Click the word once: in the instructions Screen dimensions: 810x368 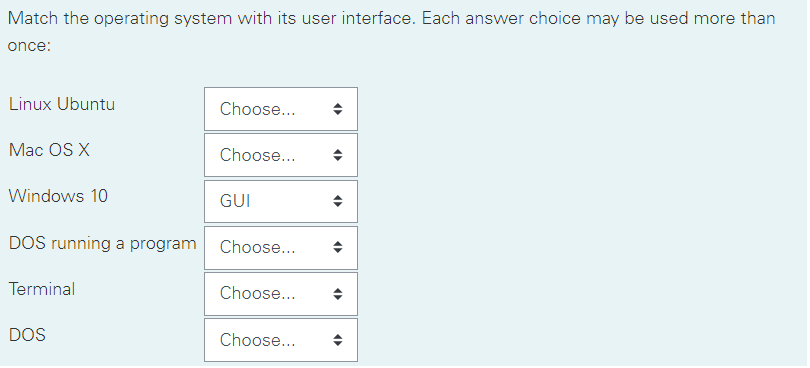coord(29,45)
